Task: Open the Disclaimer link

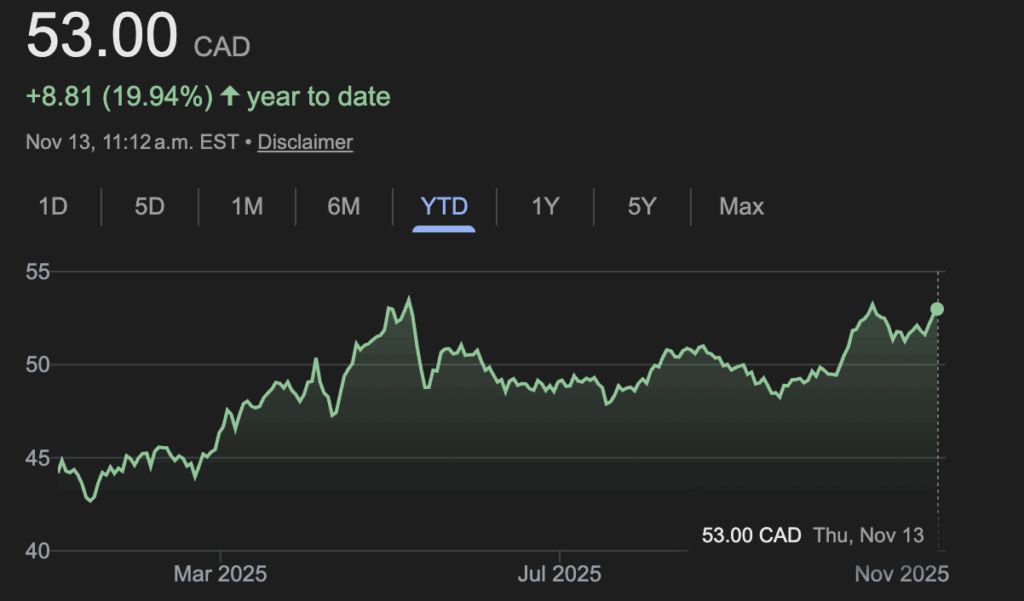Action: 305,142
